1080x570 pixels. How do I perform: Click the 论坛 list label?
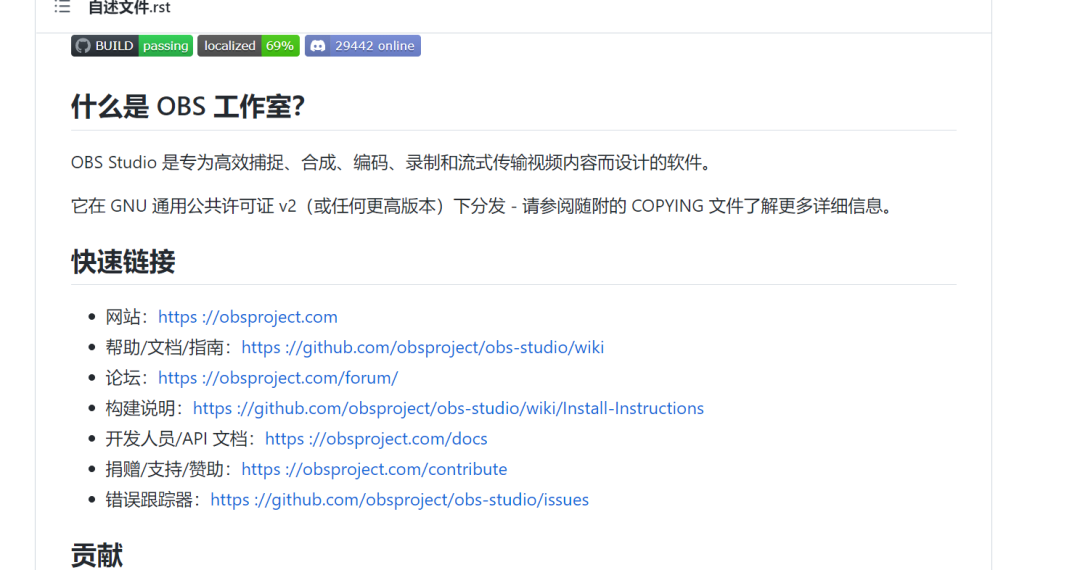(127, 377)
